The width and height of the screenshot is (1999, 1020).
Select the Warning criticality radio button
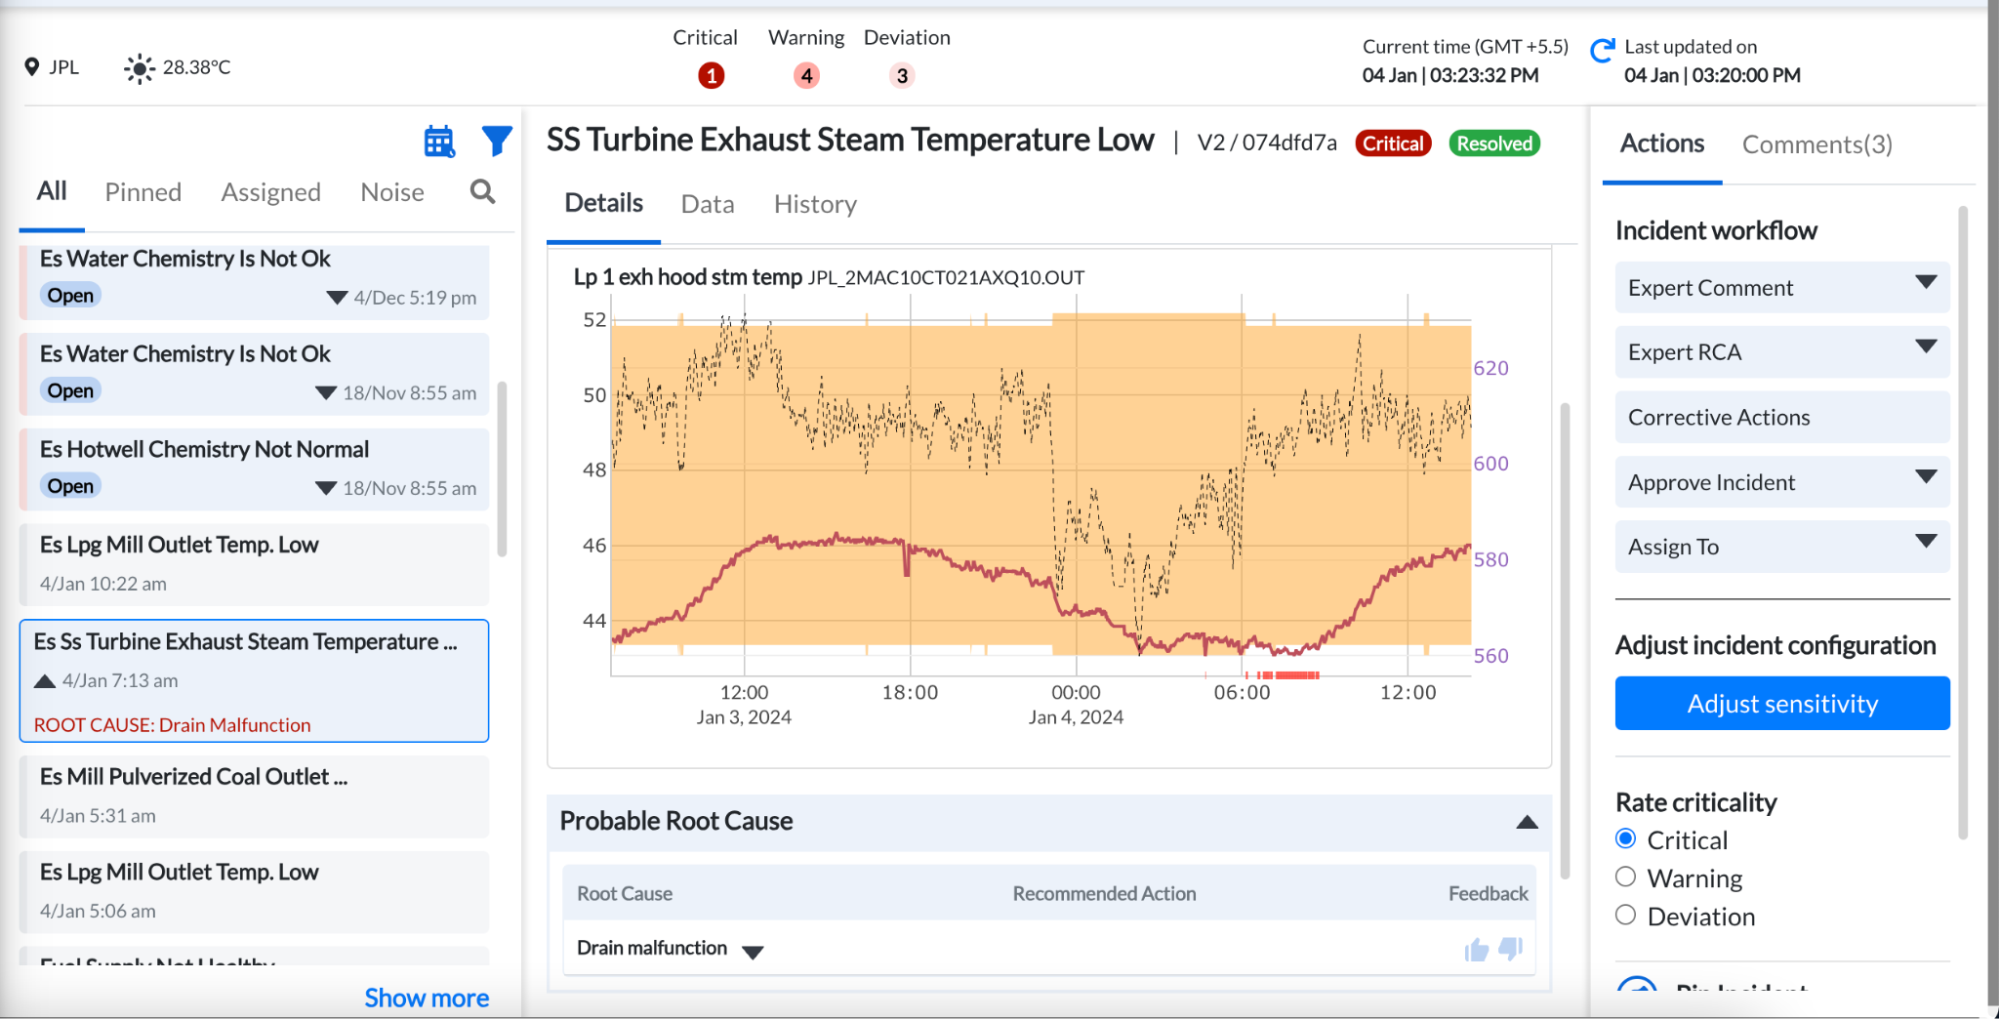[x=1626, y=877]
